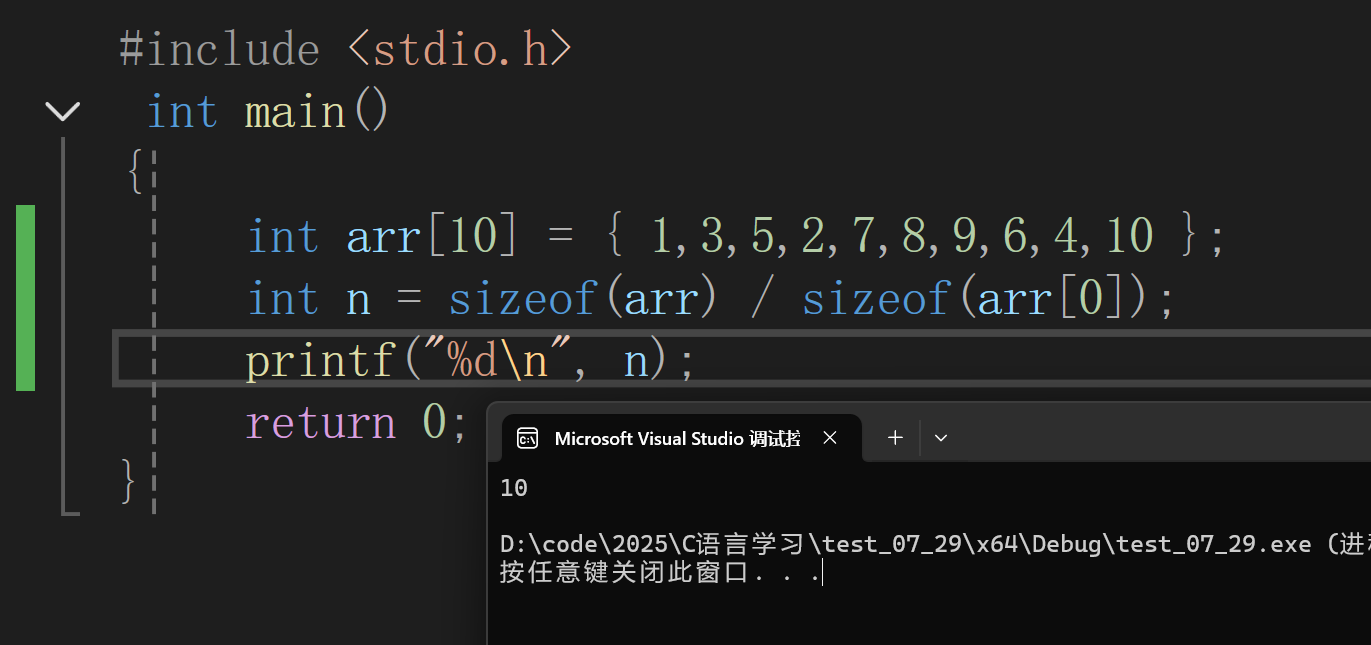Click the closing brace of main
The width and height of the screenshot is (1371, 645).
coord(127,481)
